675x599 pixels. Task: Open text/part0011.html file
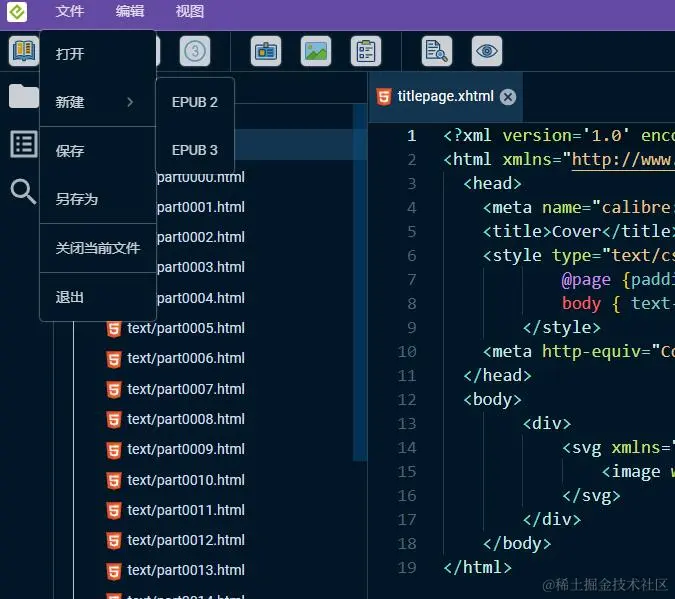(x=186, y=510)
